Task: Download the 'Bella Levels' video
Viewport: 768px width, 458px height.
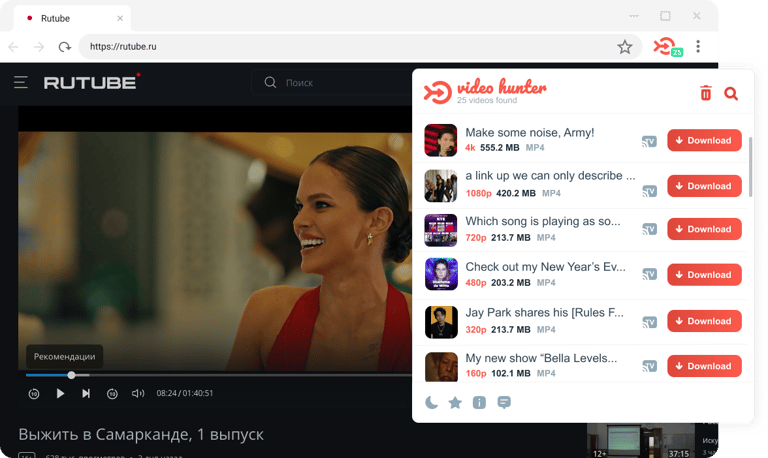Action: [x=704, y=366]
